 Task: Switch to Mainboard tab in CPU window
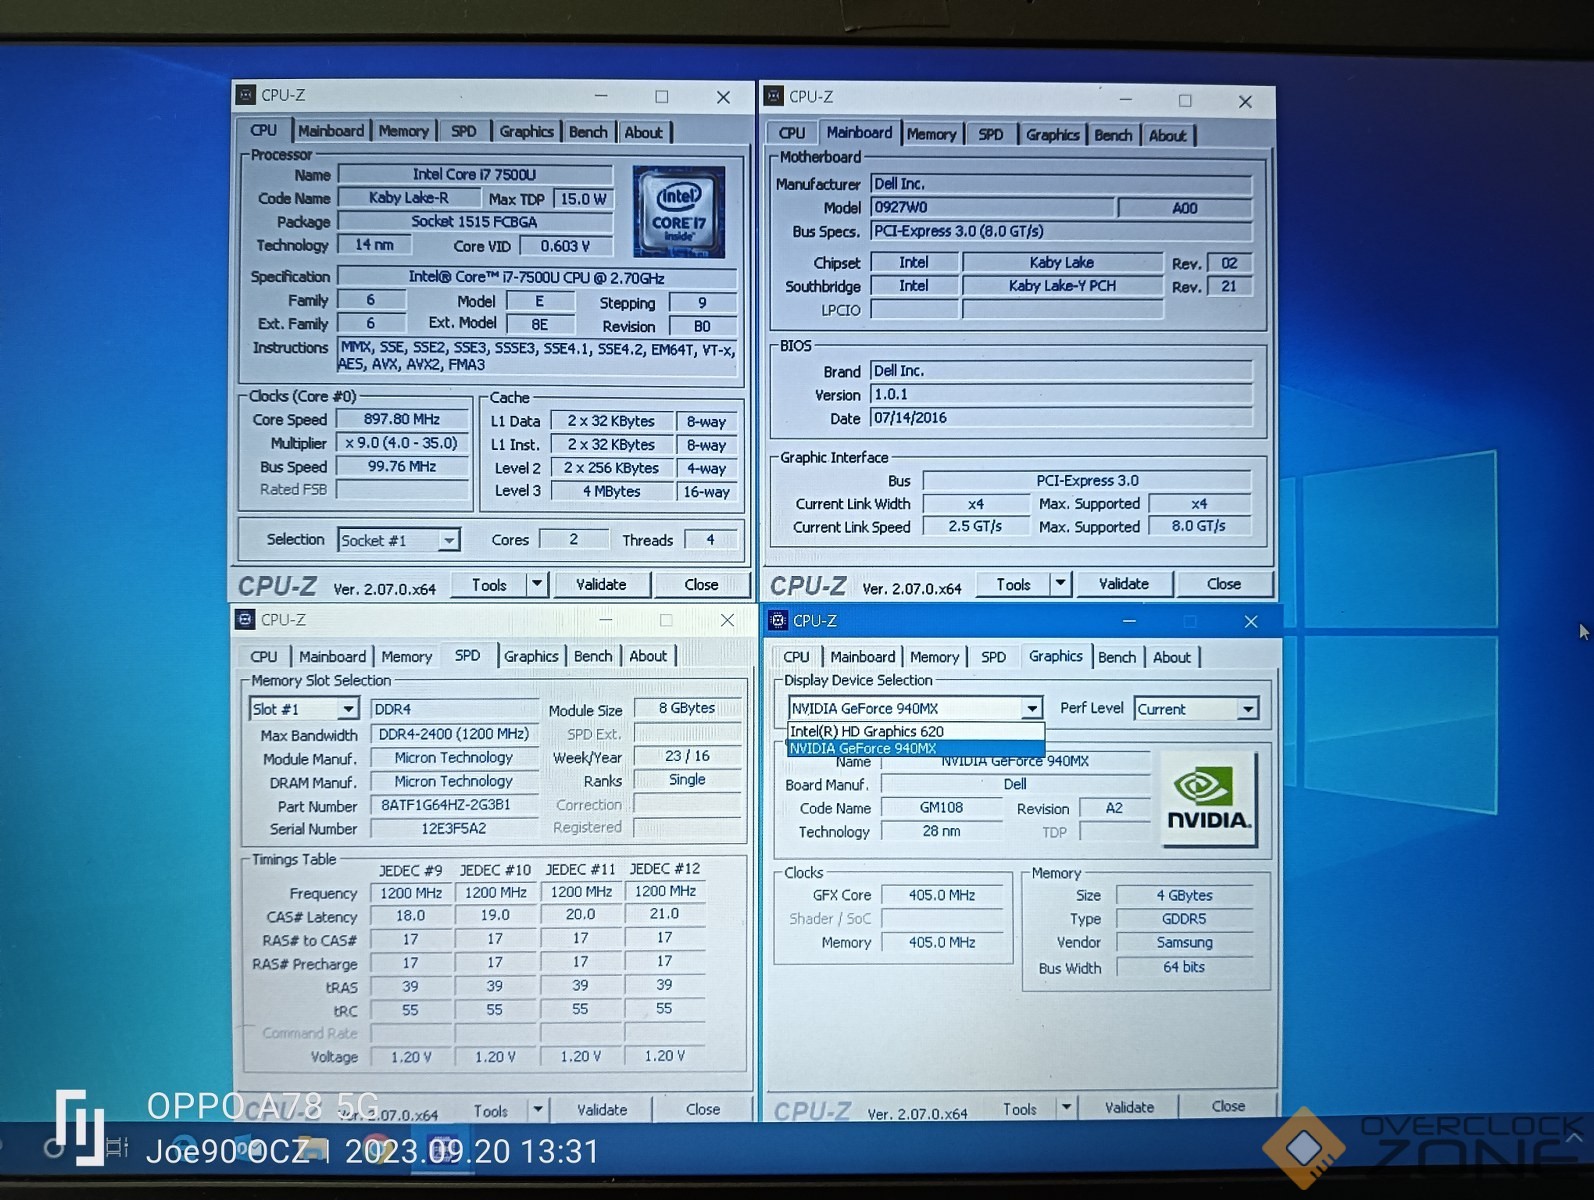331,131
